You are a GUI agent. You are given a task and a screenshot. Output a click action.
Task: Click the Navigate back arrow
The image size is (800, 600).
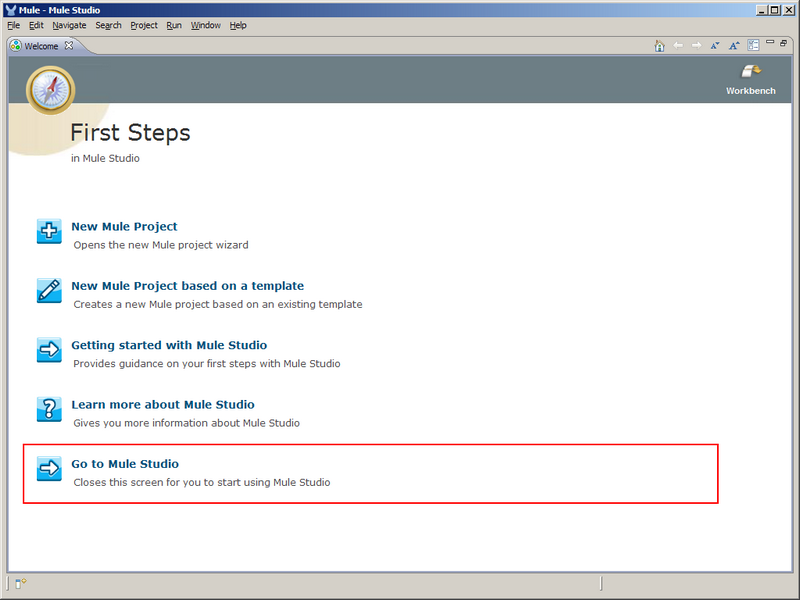[678, 46]
